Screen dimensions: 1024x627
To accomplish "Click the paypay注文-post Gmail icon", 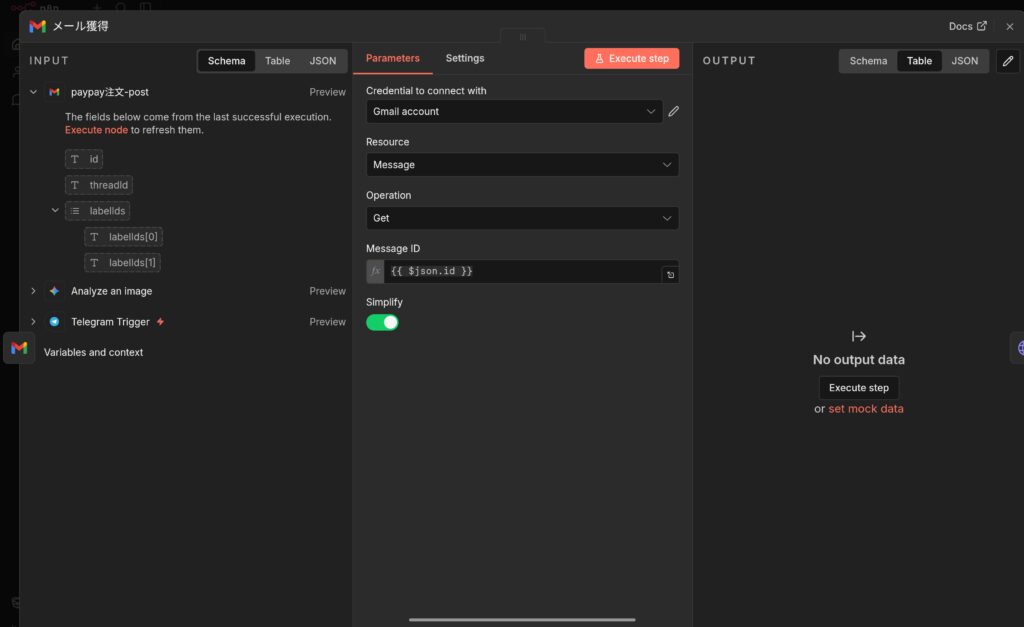I will tap(54, 92).
